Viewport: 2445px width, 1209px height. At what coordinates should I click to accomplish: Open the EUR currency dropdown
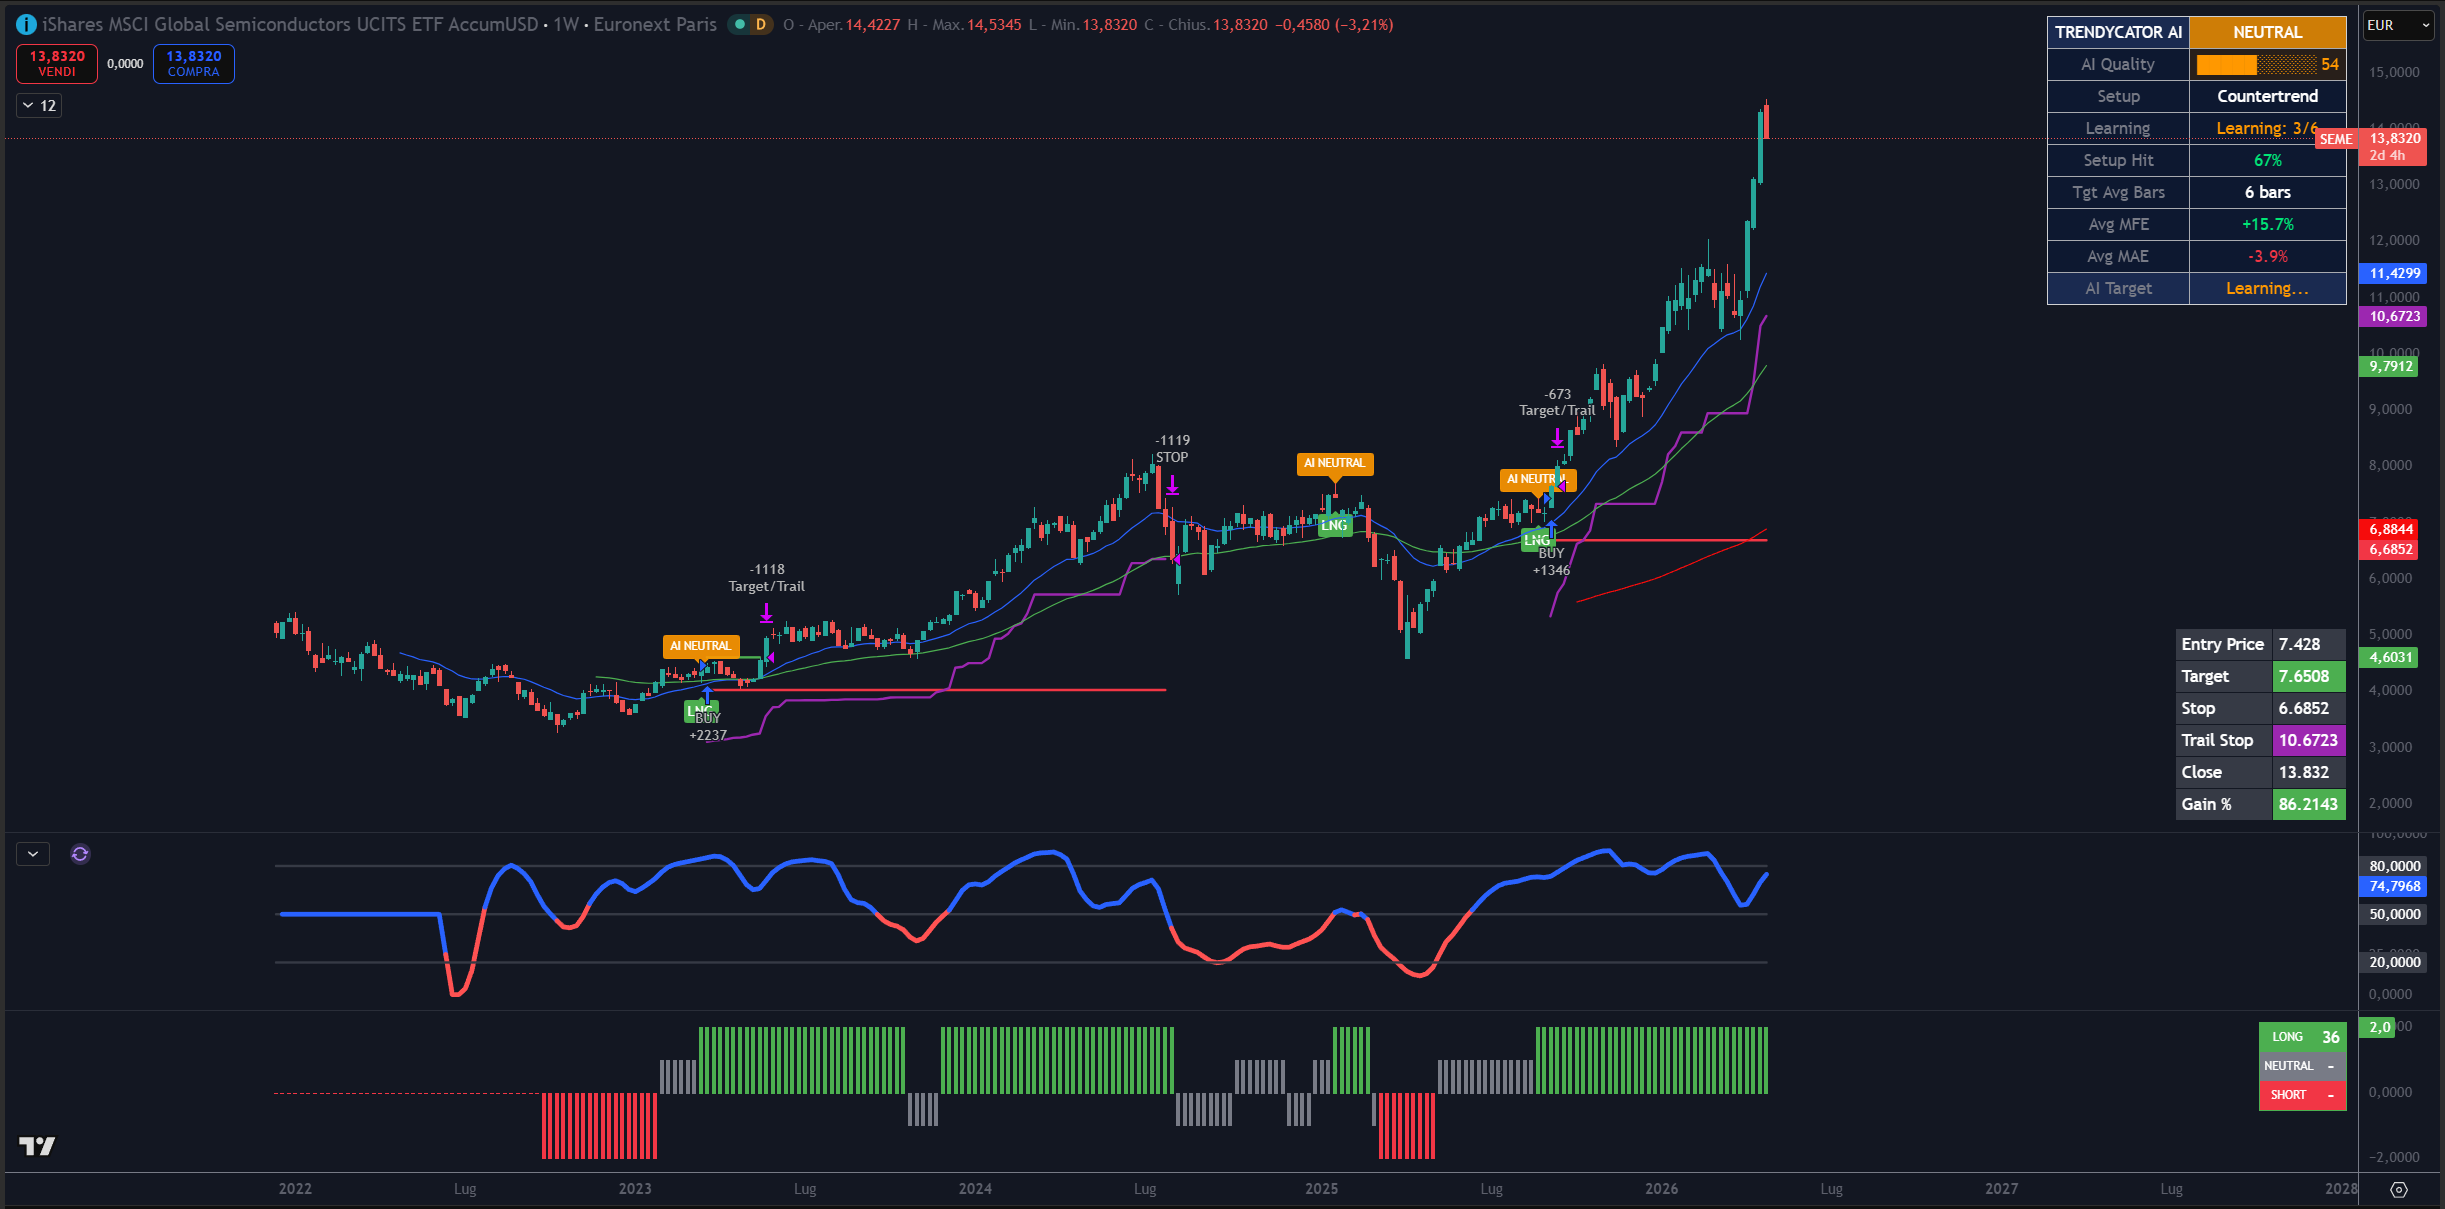click(2398, 26)
